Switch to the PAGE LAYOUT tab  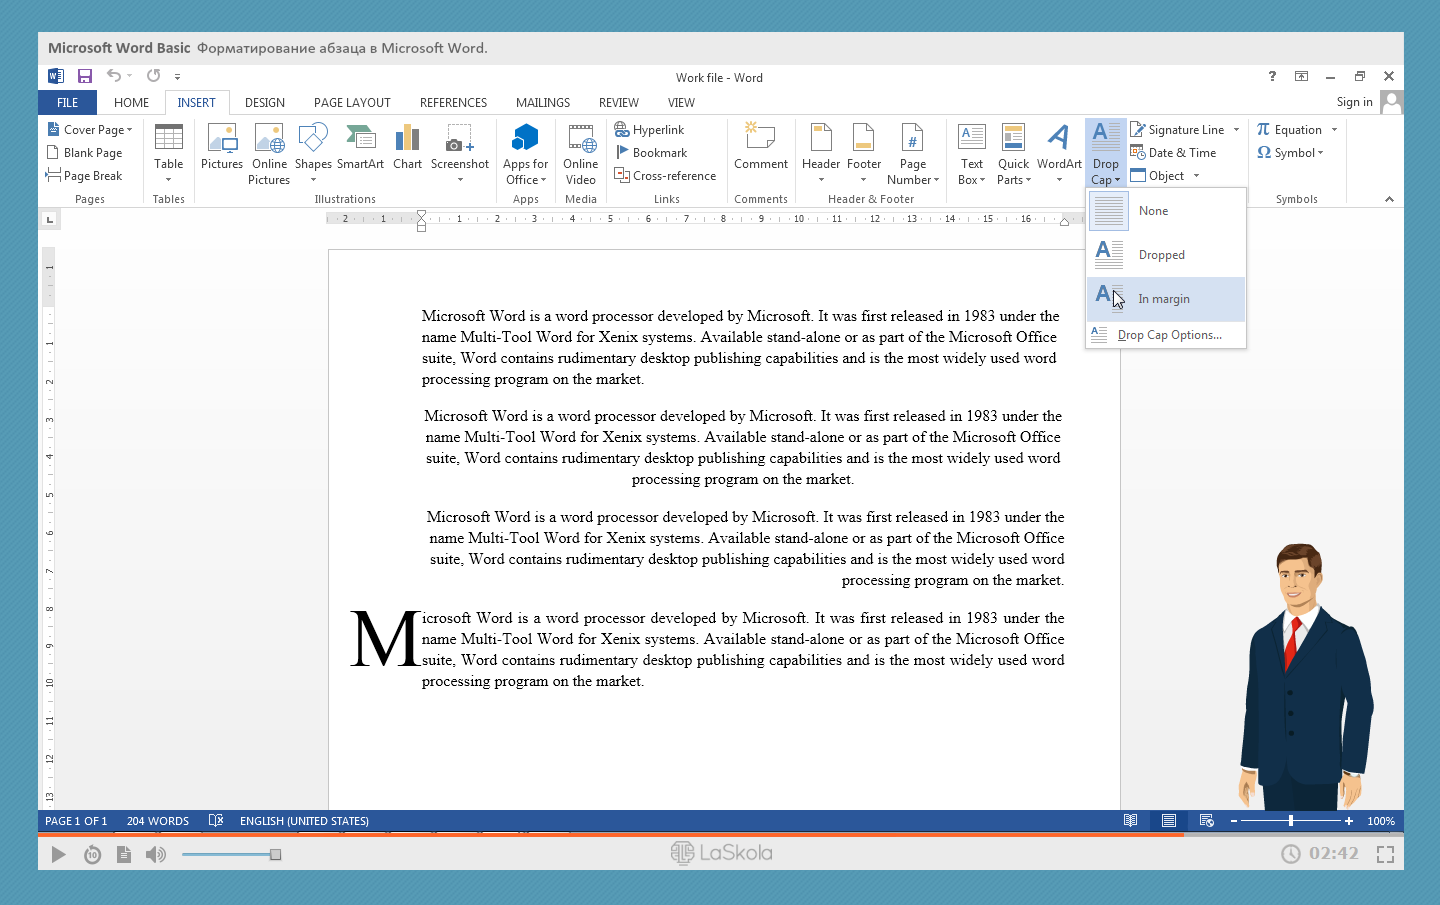pyautogui.click(x=352, y=103)
